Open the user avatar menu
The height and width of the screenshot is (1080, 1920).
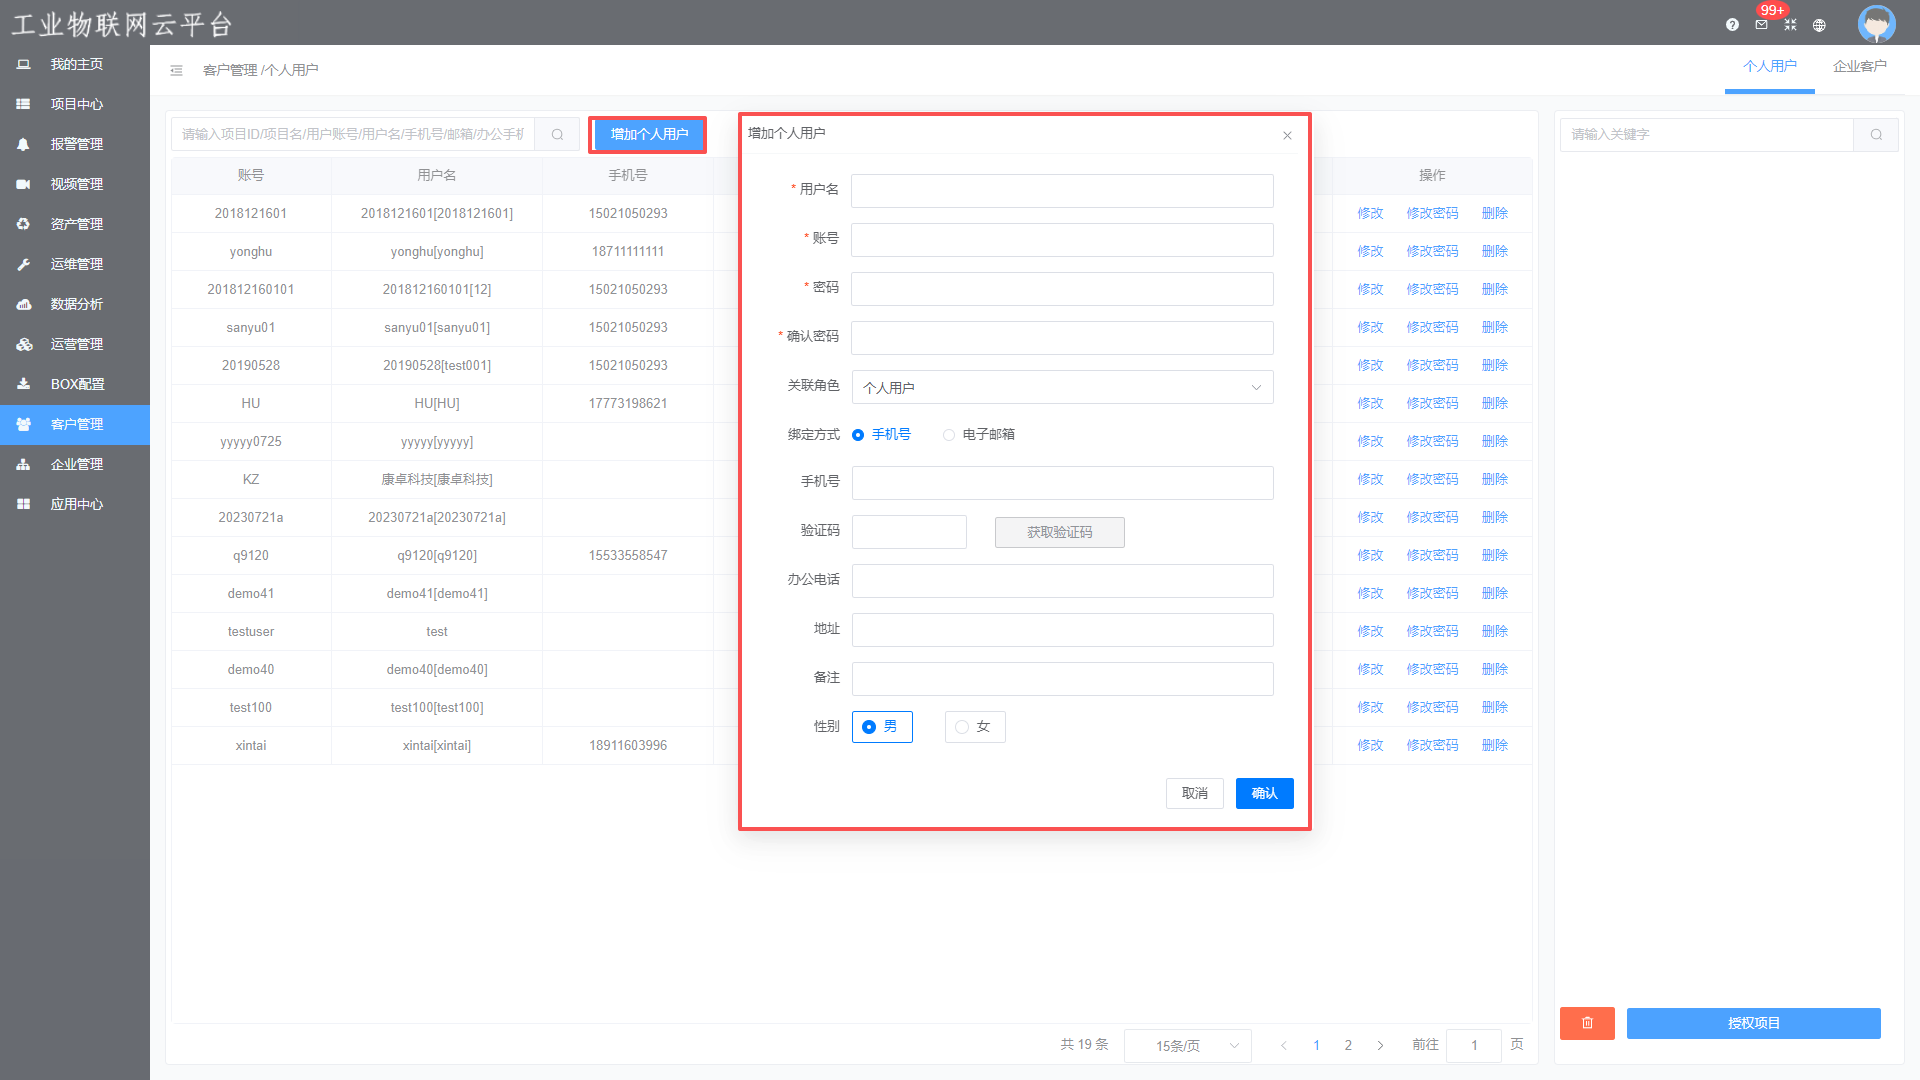pos(1876,23)
